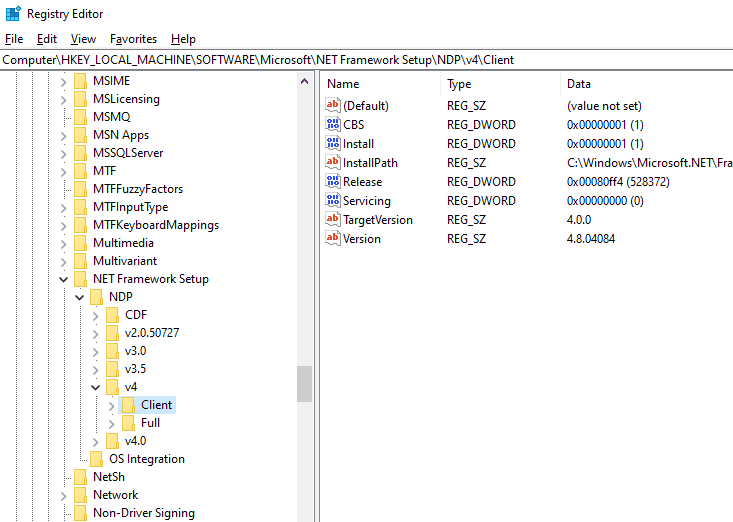The height and width of the screenshot is (522, 733).
Task: Select the Install DWORD value icon
Action: click(x=333, y=143)
